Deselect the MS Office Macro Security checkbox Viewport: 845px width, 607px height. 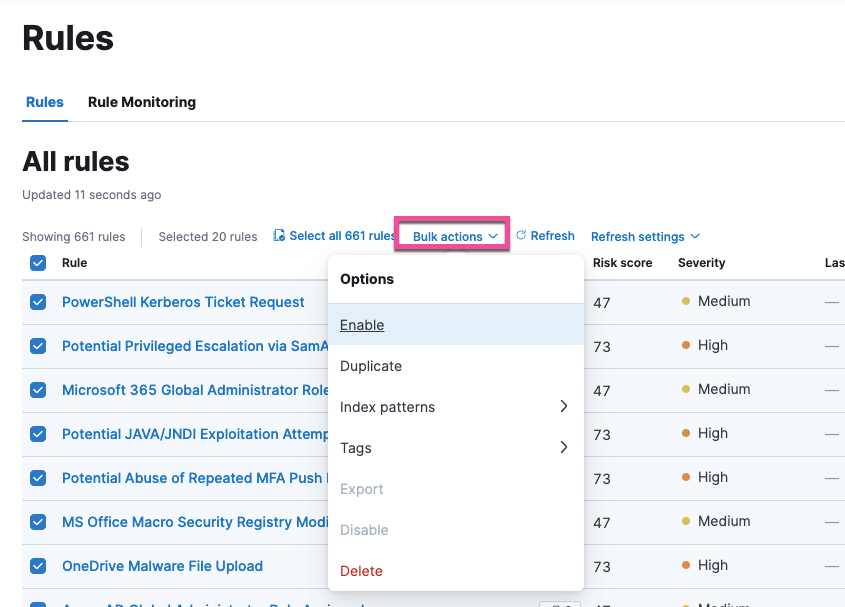[x=38, y=522]
